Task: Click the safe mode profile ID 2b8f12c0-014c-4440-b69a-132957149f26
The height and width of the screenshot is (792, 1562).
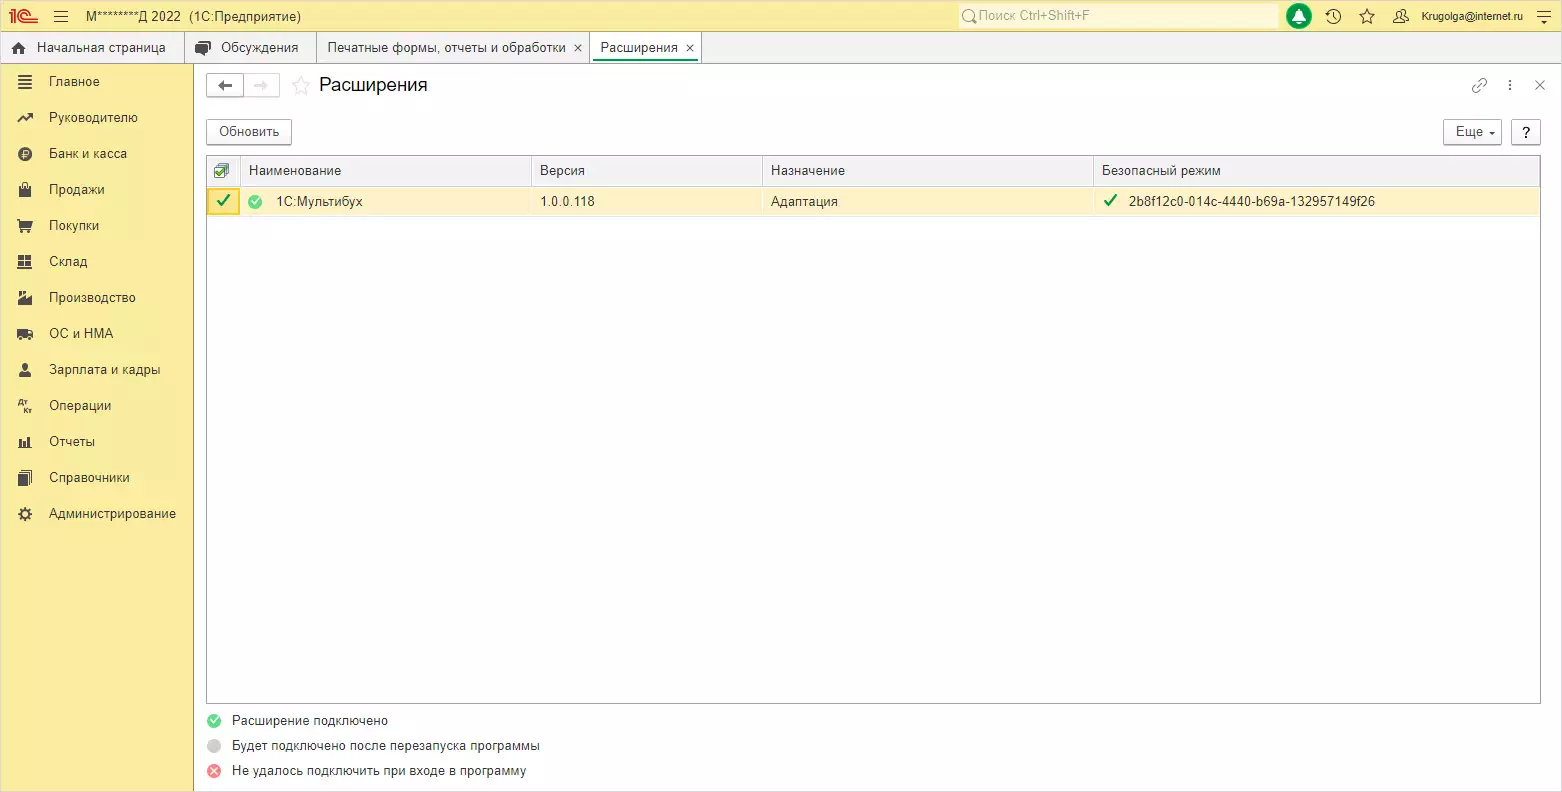Action: (1252, 202)
